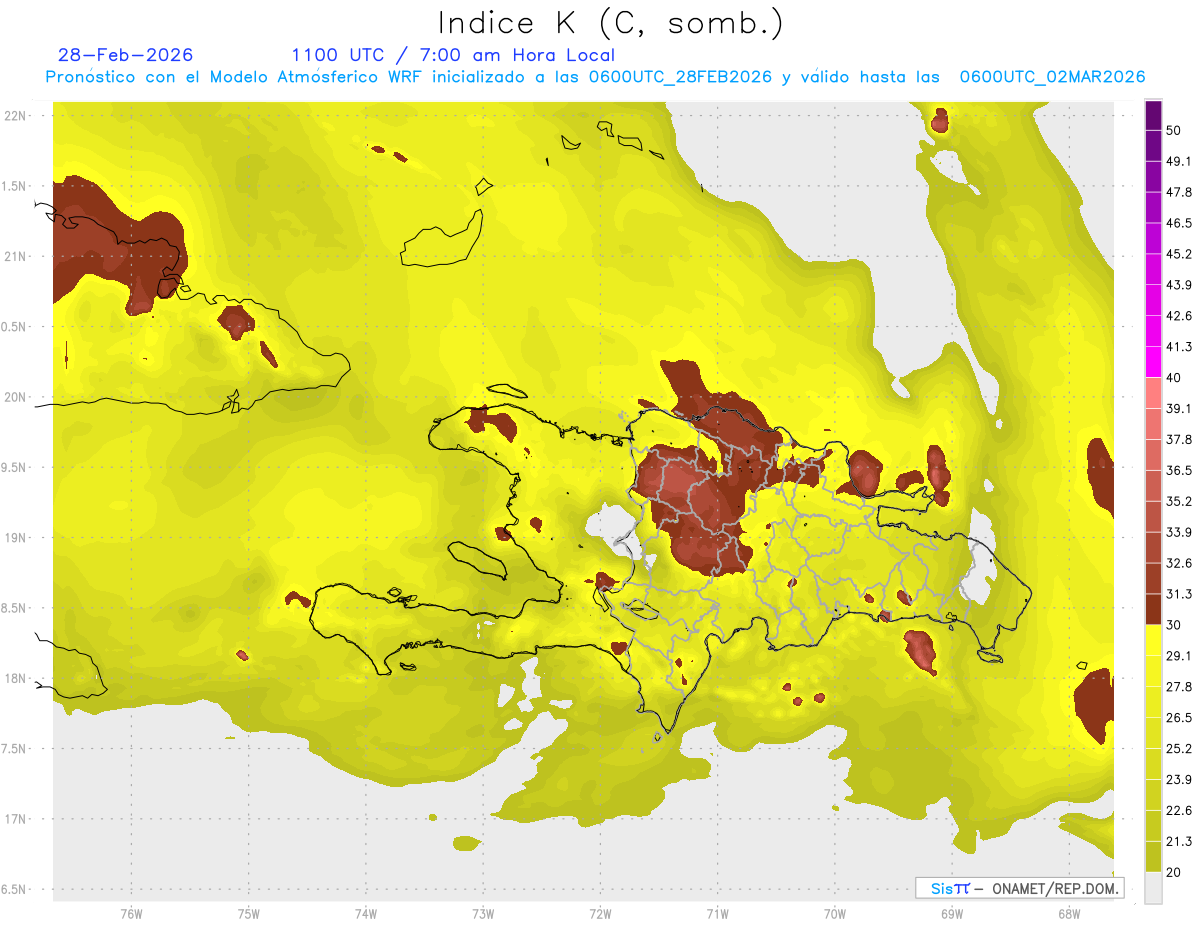Click the '41.3' color scale label
Viewport: 1200px width, 927px height.
[x=1179, y=347]
